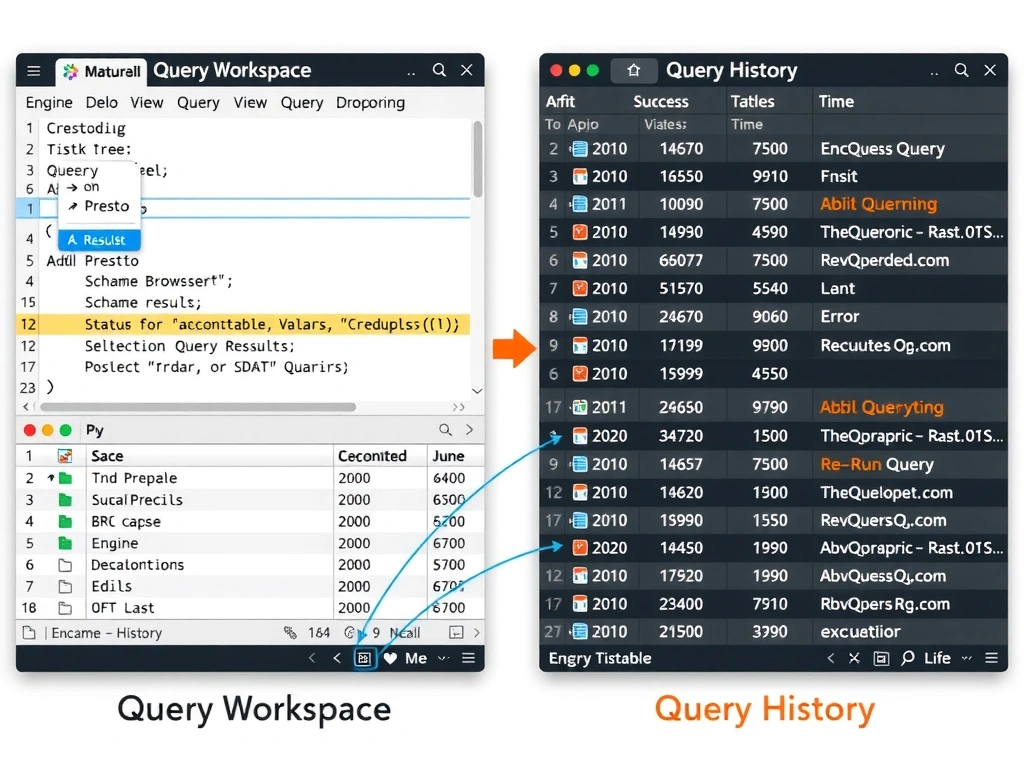This screenshot has height=768, width=1024.
Task: Open hamburger menu in Query Workspace title bar
Action: [x=33, y=71]
